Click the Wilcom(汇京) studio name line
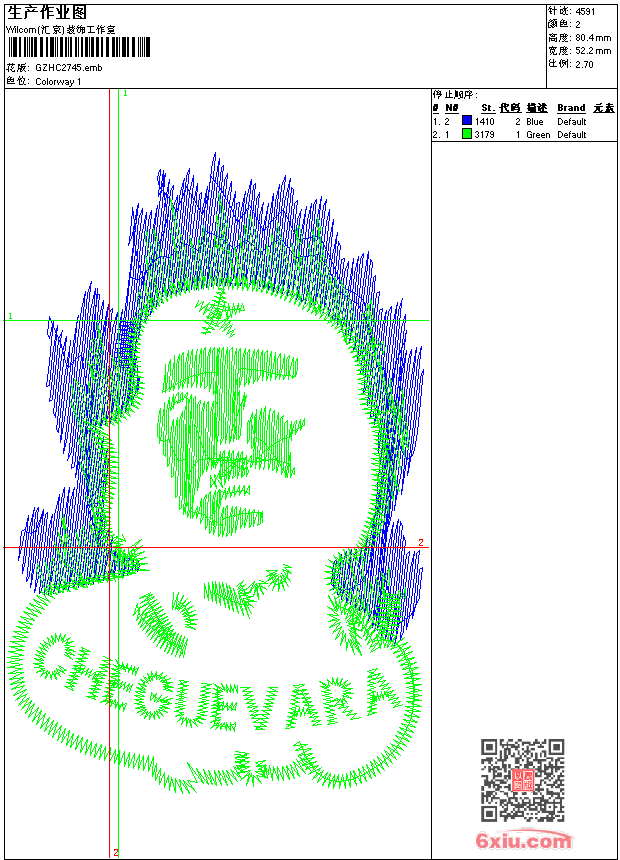The width and height of the screenshot is (620, 860). [x=61, y=30]
